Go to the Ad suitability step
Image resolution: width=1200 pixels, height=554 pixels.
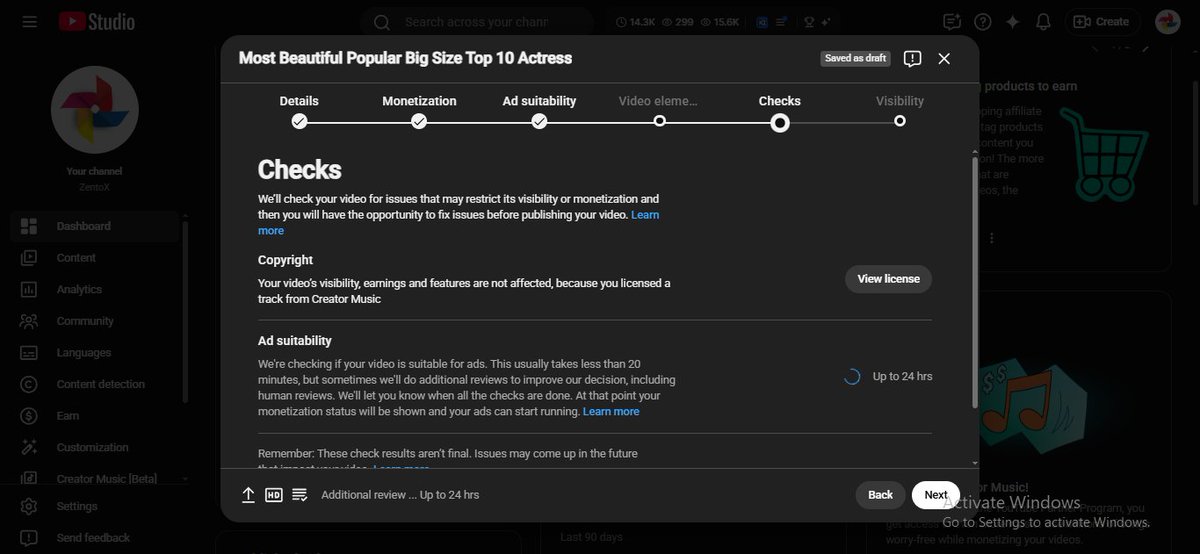pos(539,110)
